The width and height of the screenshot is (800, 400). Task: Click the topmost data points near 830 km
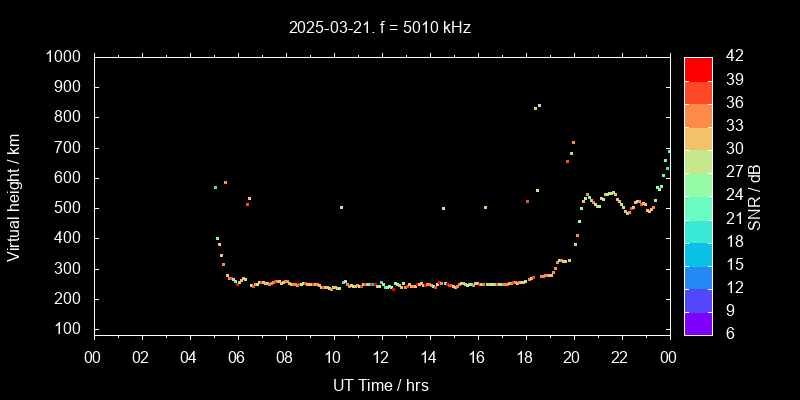click(x=537, y=107)
